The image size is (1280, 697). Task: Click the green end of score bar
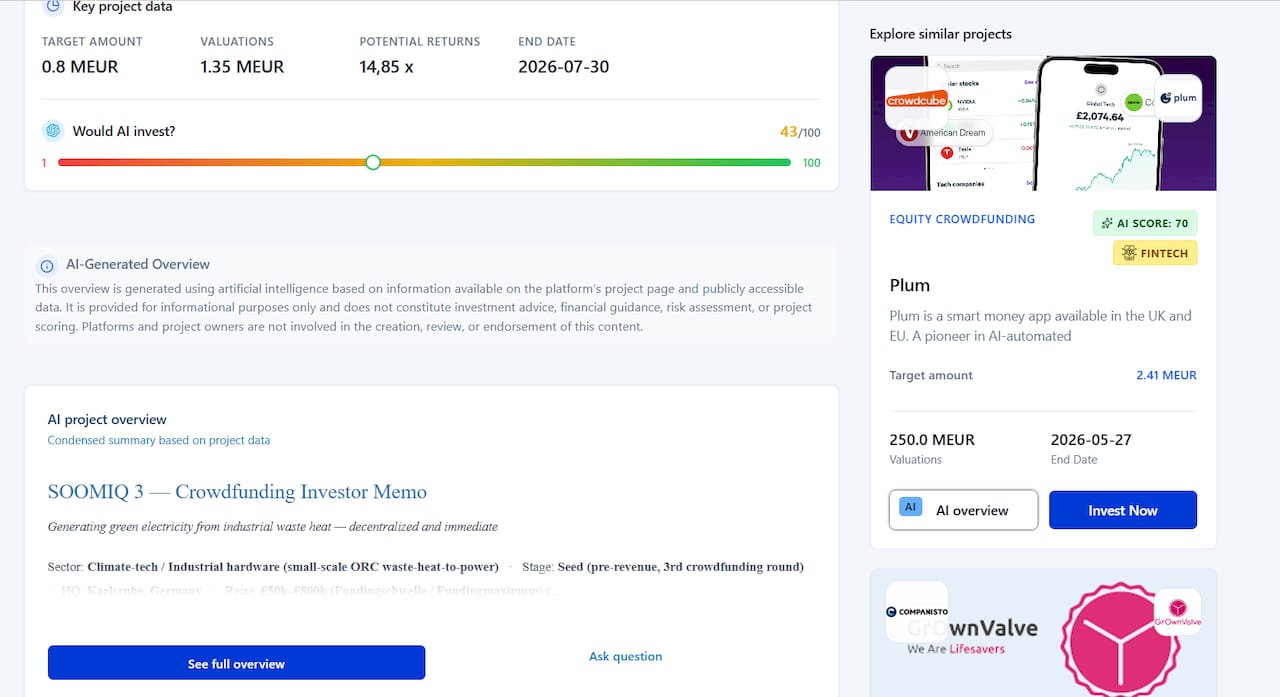(x=811, y=163)
